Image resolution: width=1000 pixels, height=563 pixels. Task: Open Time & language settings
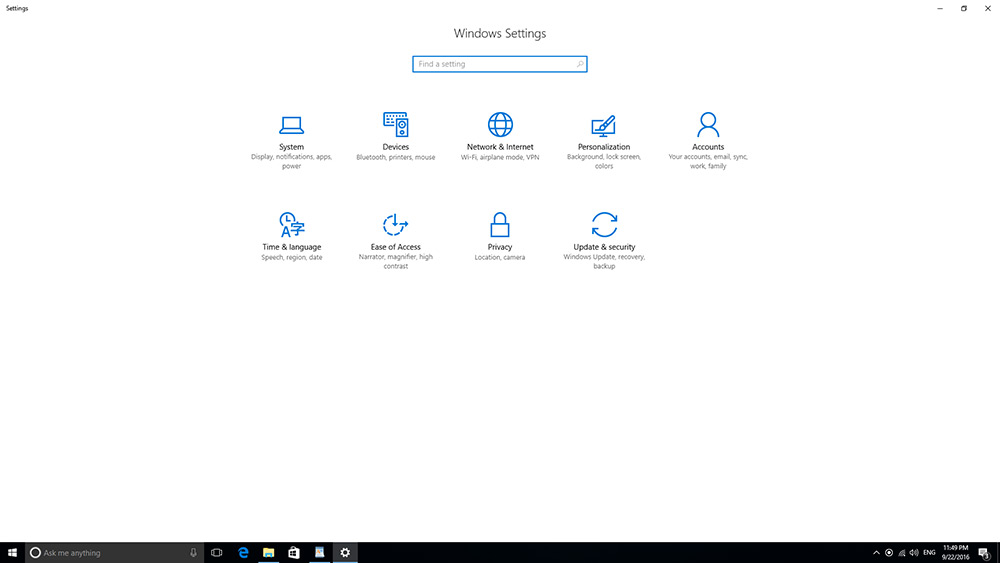pos(291,226)
